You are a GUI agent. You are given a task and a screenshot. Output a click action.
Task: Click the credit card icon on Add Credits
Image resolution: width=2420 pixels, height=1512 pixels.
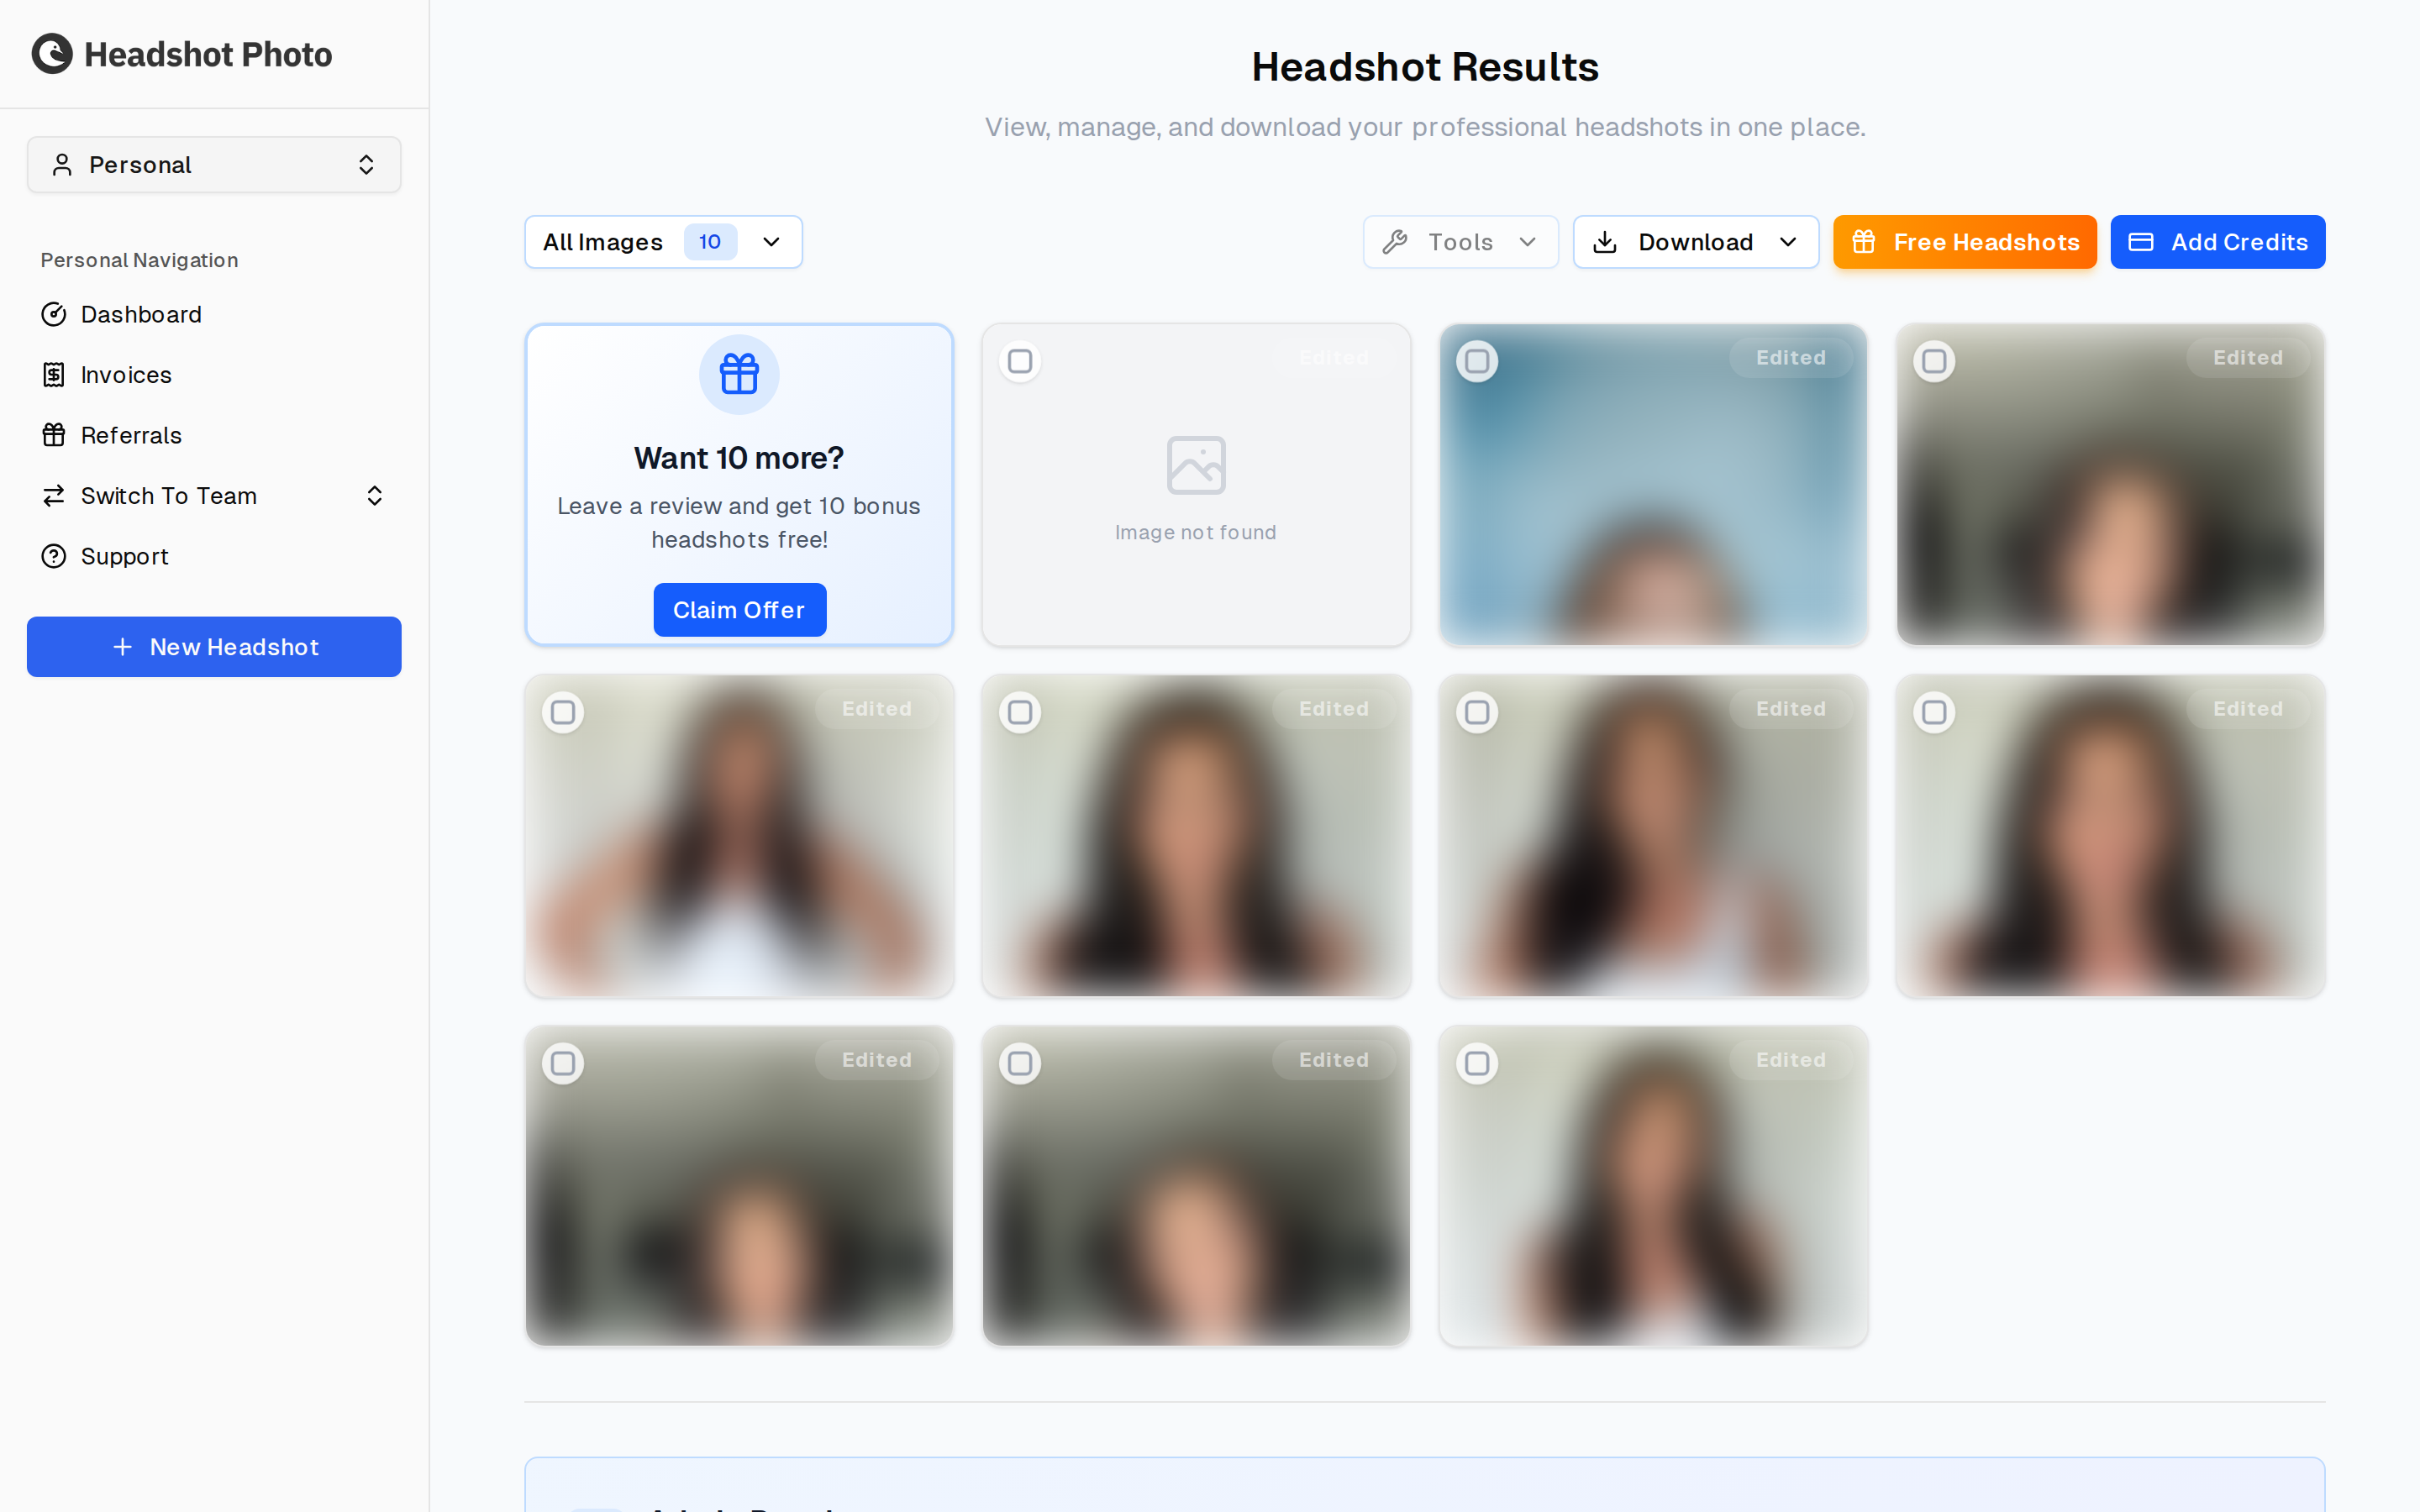2141,242
